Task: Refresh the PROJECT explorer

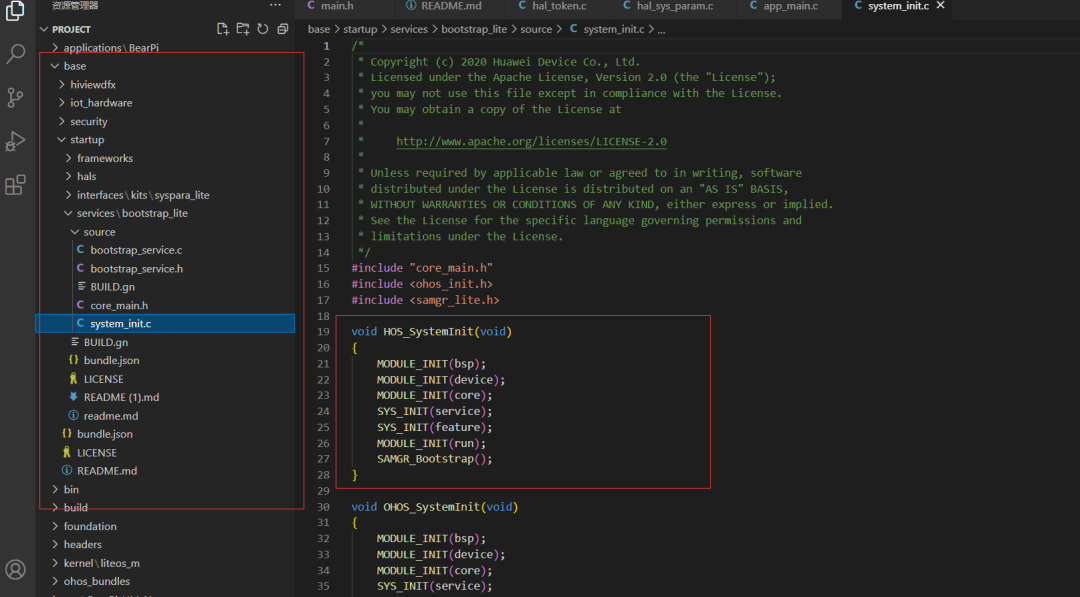Action: coord(262,29)
